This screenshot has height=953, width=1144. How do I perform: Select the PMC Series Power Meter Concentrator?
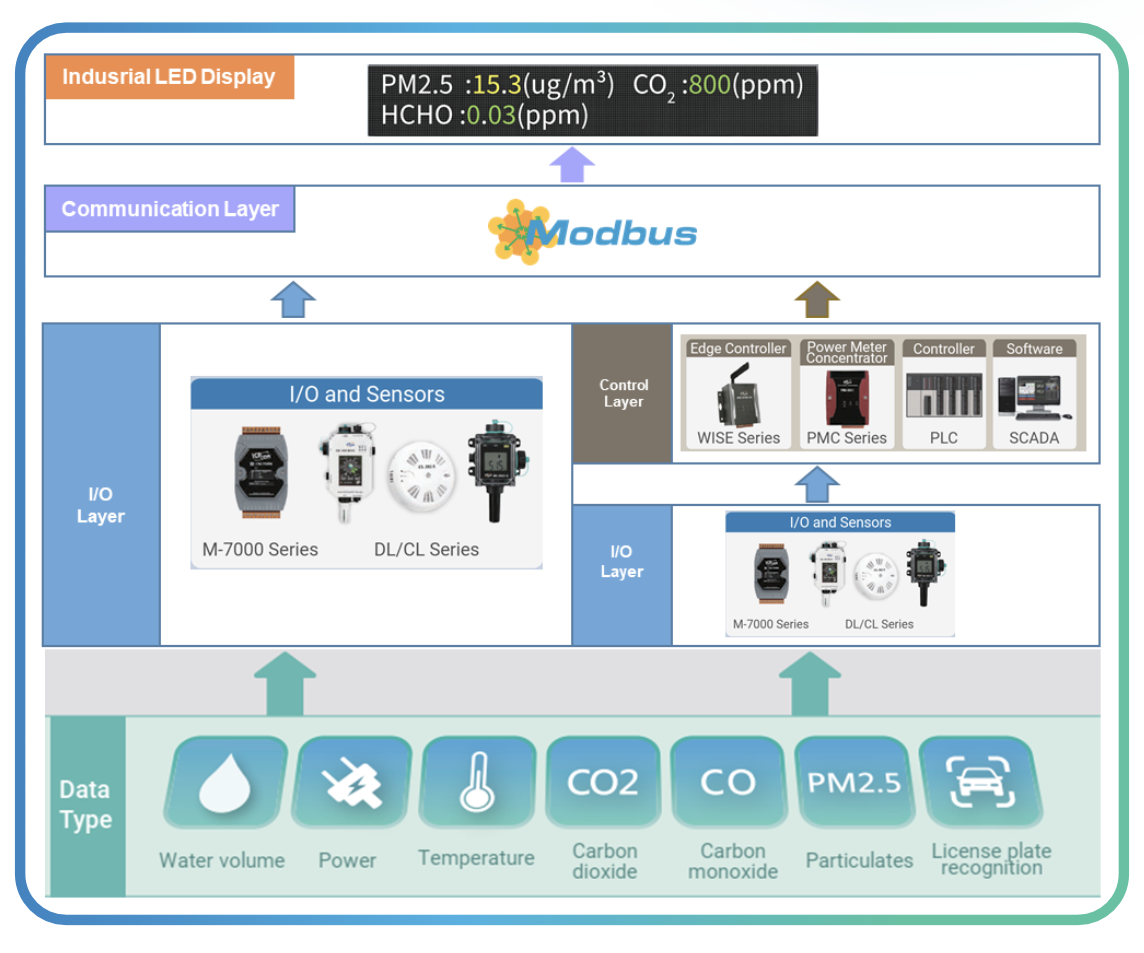[x=846, y=395]
